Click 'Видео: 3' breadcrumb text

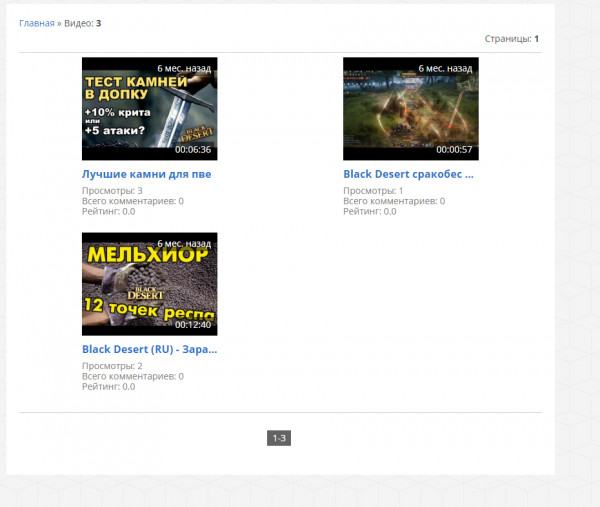click(83, 23)
